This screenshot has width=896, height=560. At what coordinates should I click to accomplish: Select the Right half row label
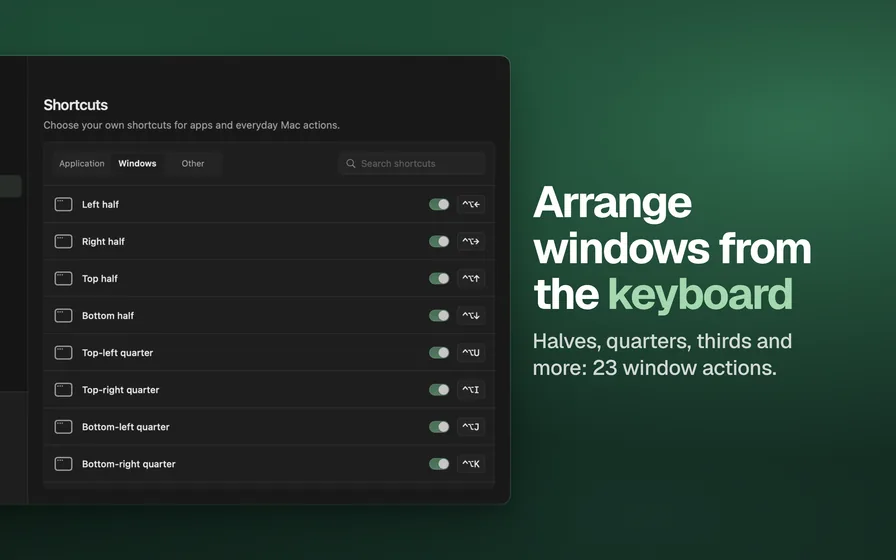click(103, 242)
